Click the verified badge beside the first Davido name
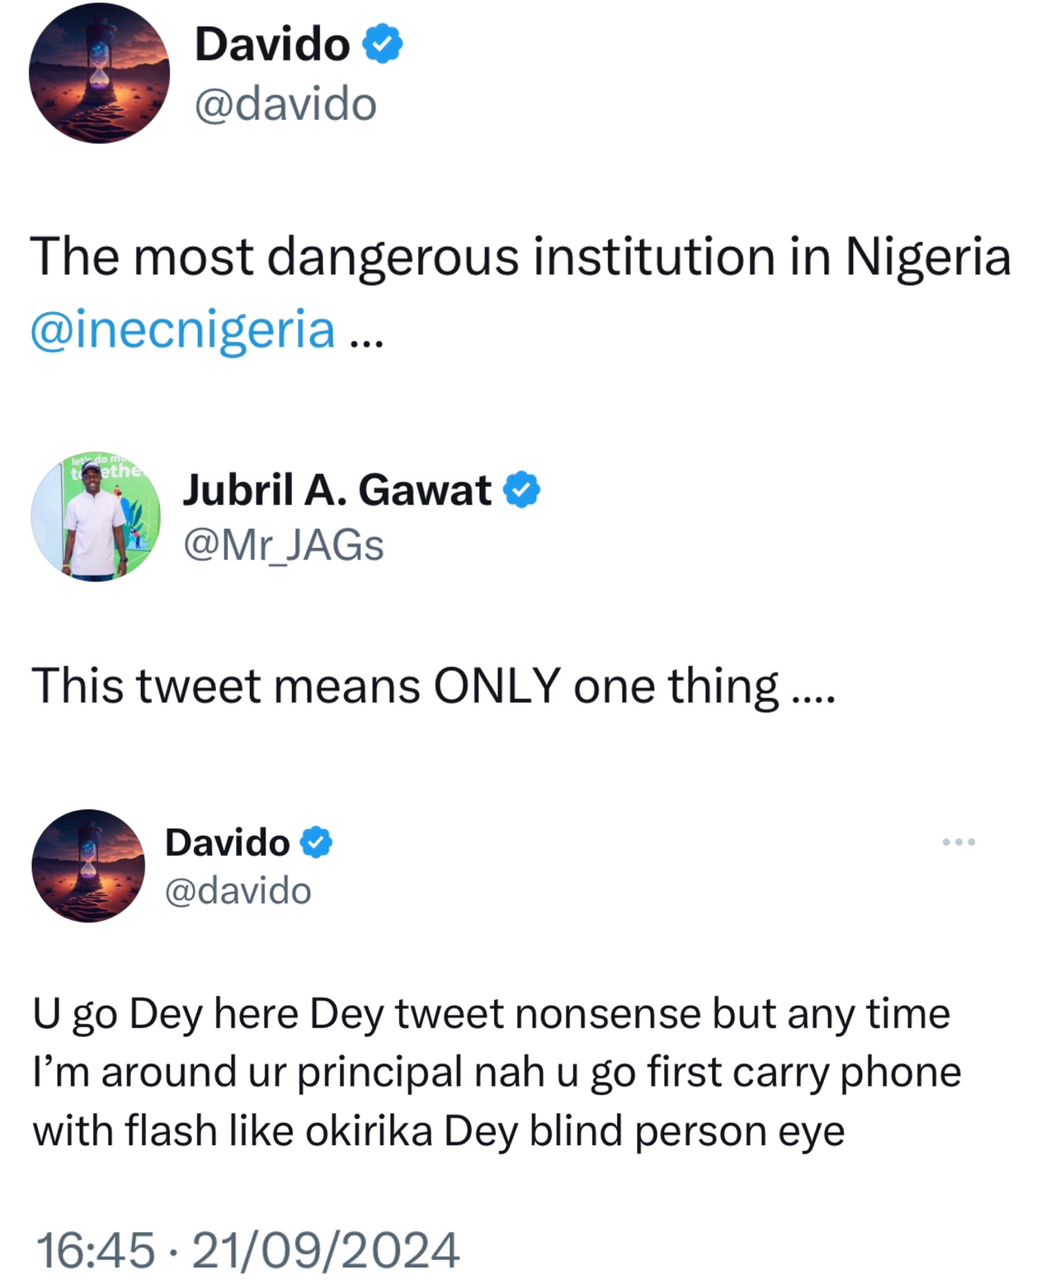This screenshot has height=1280, width=1040. pos(382,45)
